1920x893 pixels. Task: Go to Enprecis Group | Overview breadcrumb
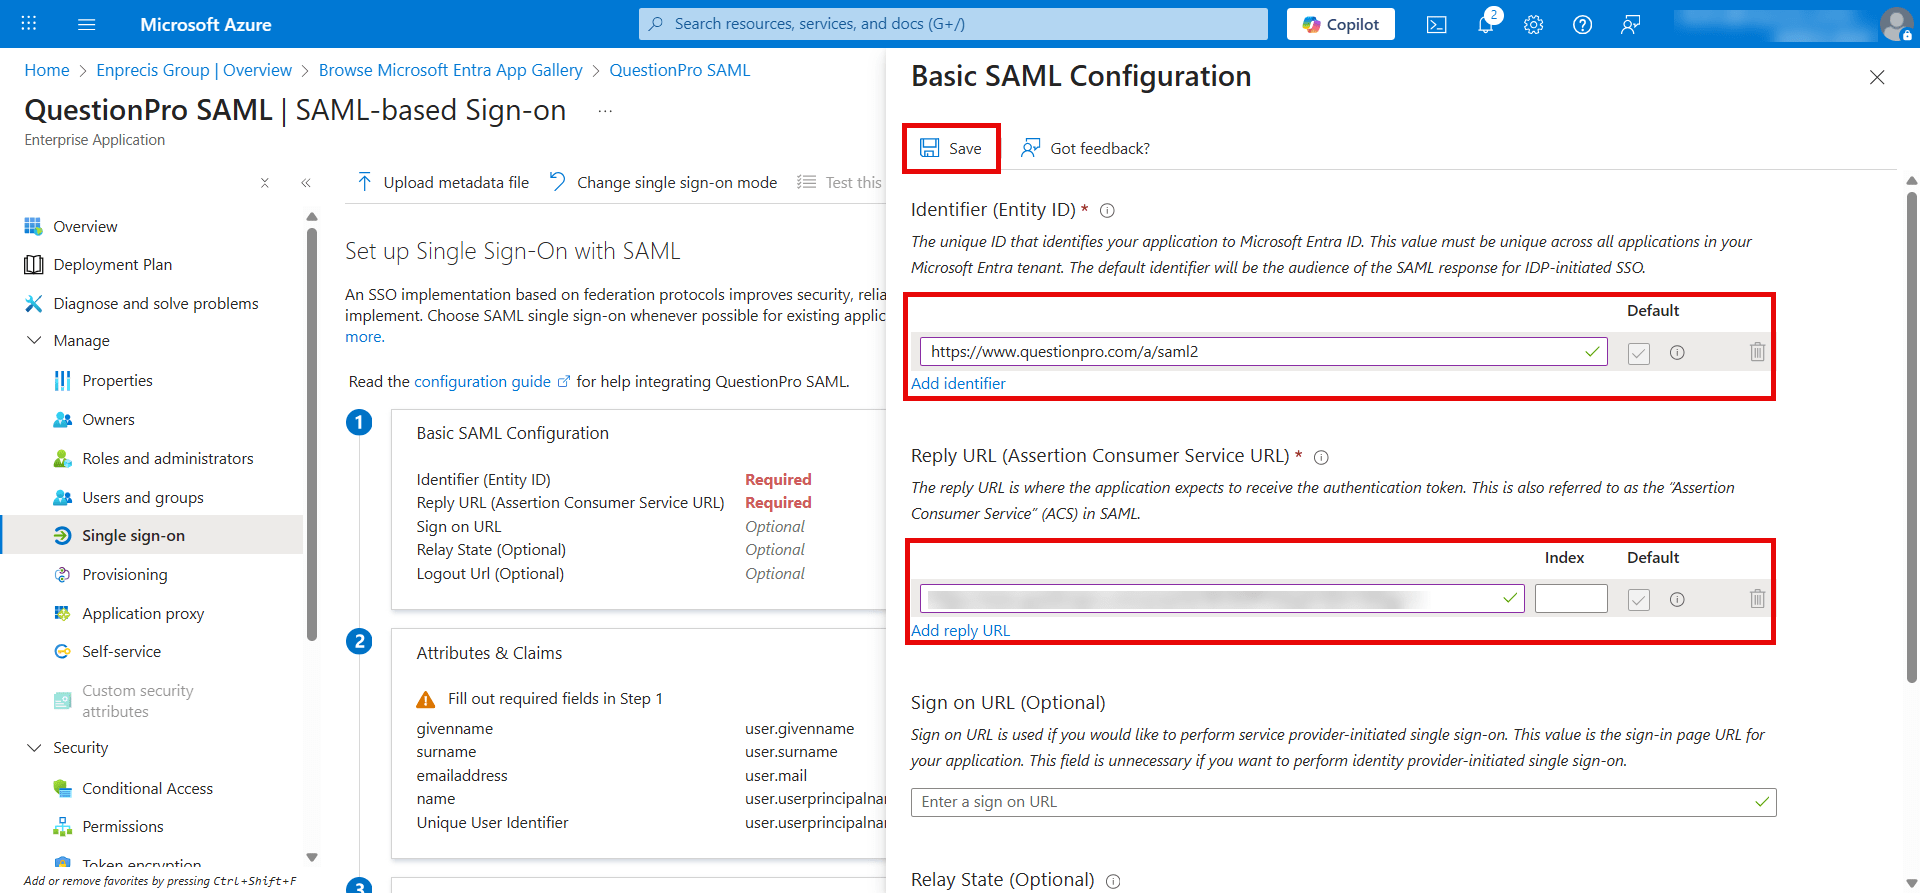pyautogui.click(x=194, y=71)
